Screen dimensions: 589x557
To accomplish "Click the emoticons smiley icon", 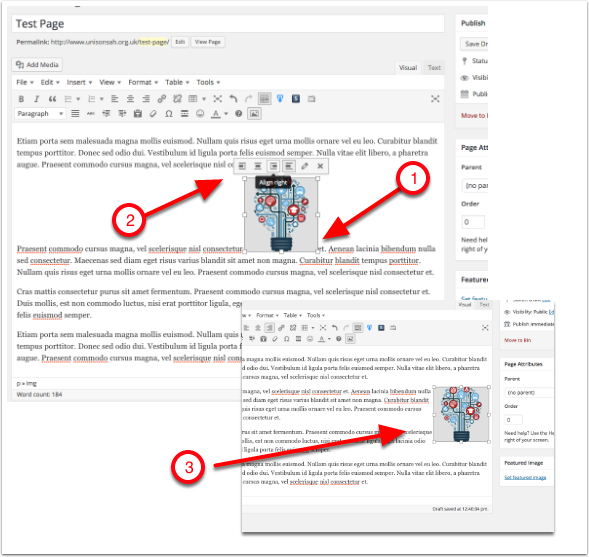I will [x=200, y=114].
